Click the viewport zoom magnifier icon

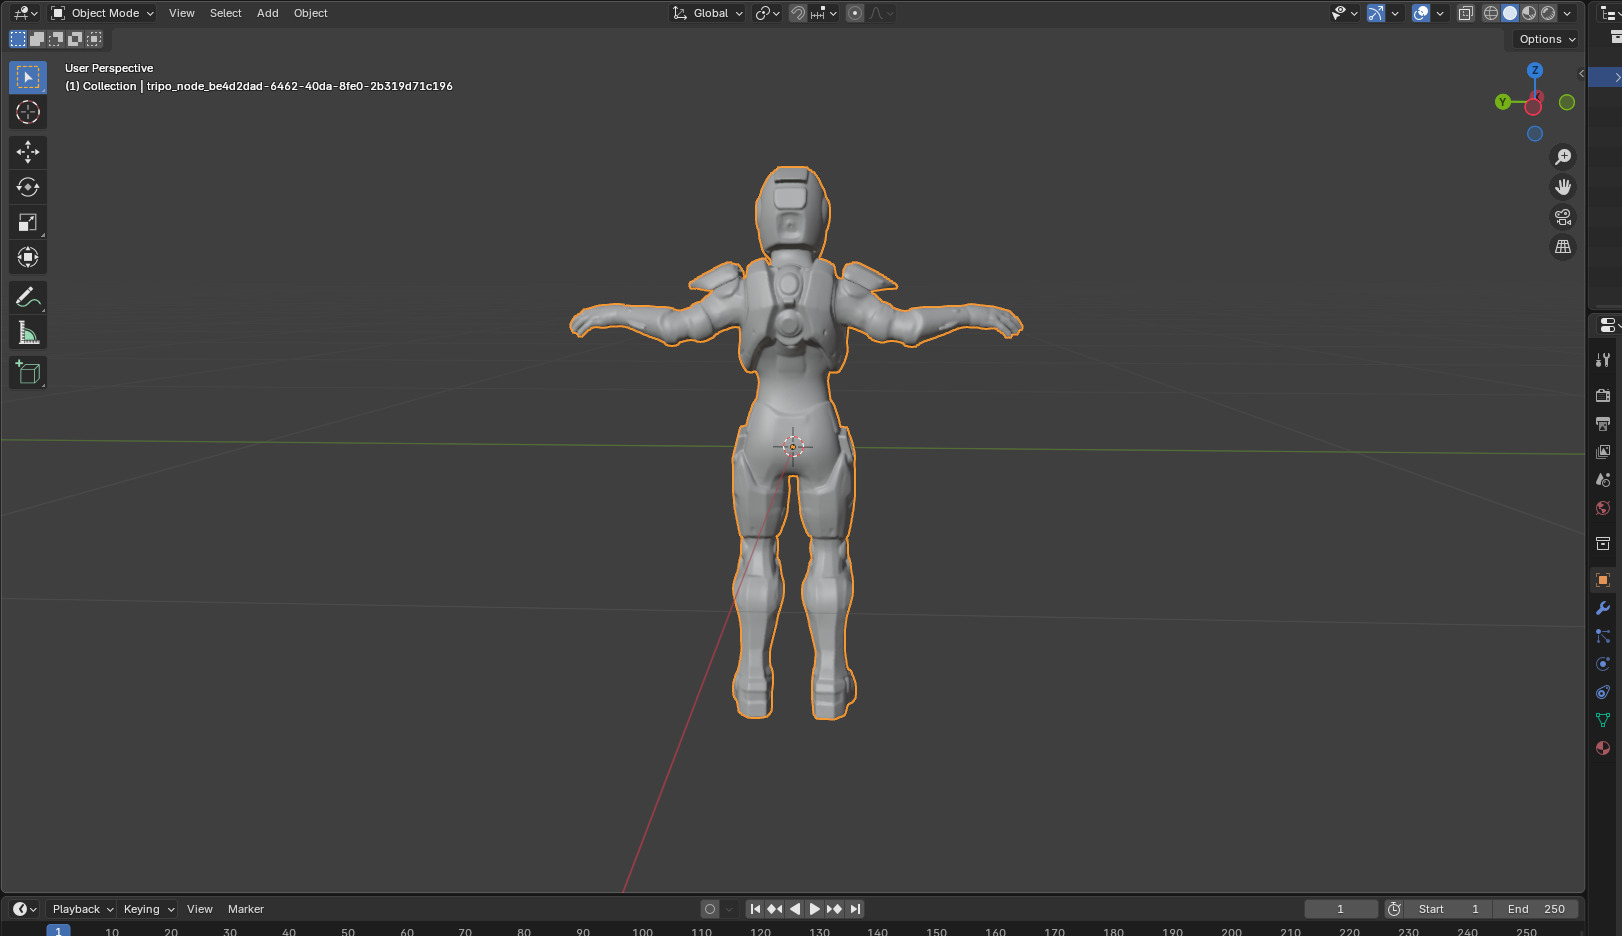tap(1563, 157)
